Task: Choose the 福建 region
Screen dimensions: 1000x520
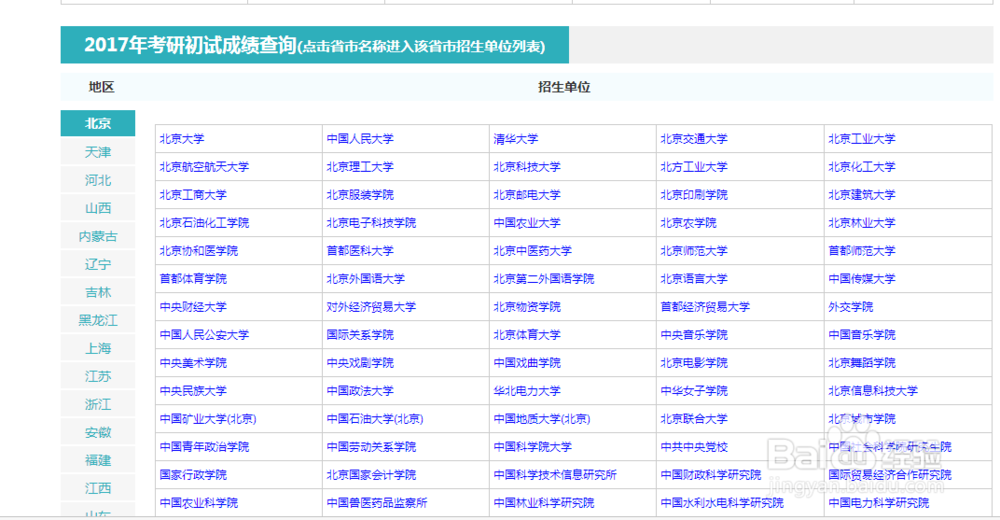Action: 98,461
